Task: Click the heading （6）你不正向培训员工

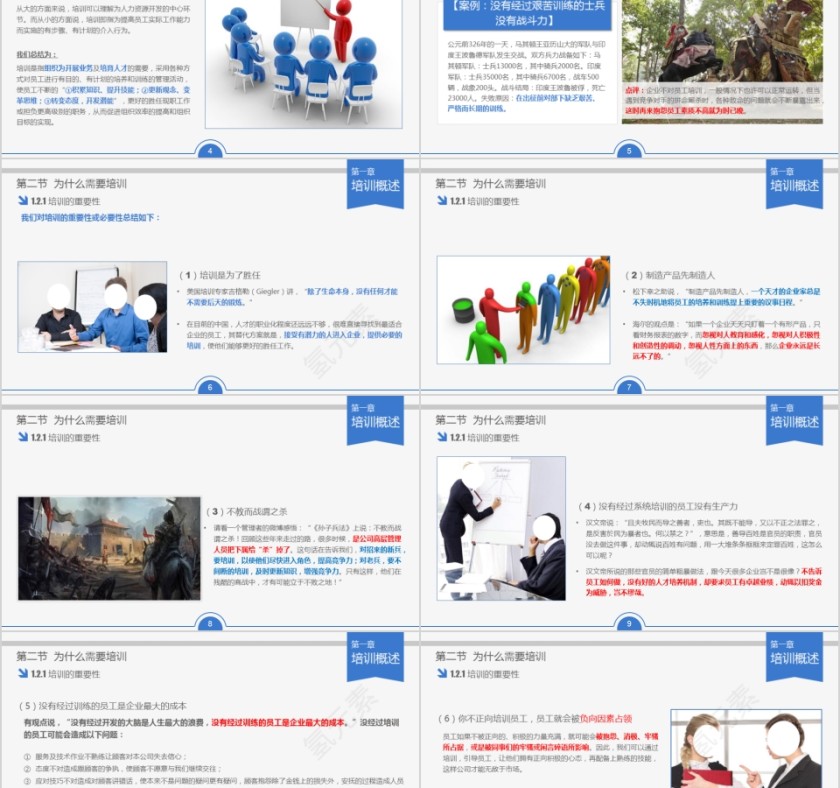Action: 535,718
